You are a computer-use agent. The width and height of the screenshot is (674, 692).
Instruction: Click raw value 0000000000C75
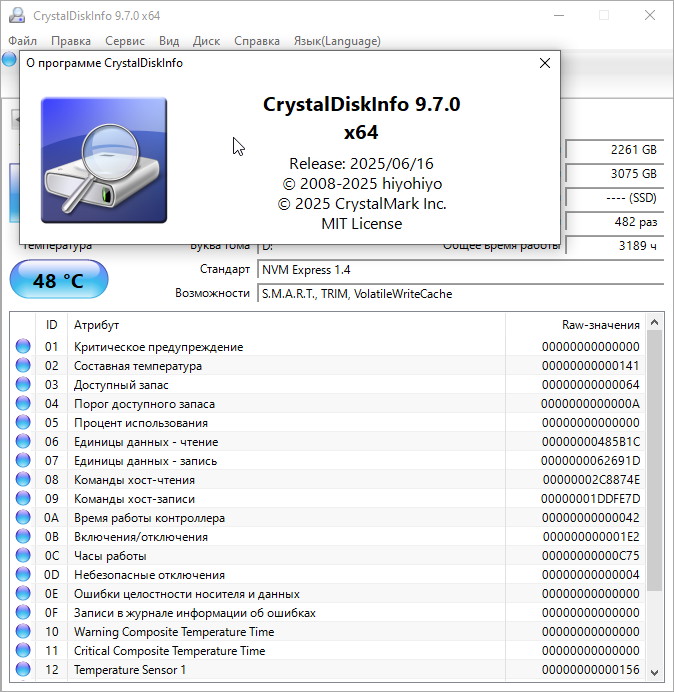[591, 556]
